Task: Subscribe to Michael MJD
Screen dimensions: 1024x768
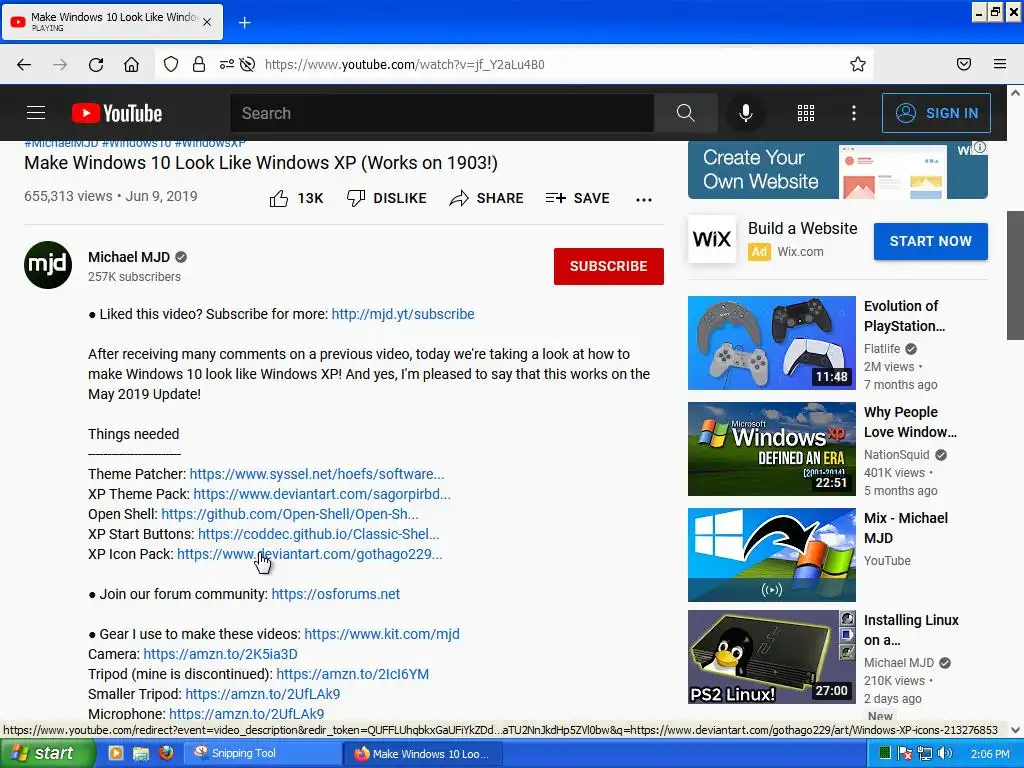Action: point(609,266)
